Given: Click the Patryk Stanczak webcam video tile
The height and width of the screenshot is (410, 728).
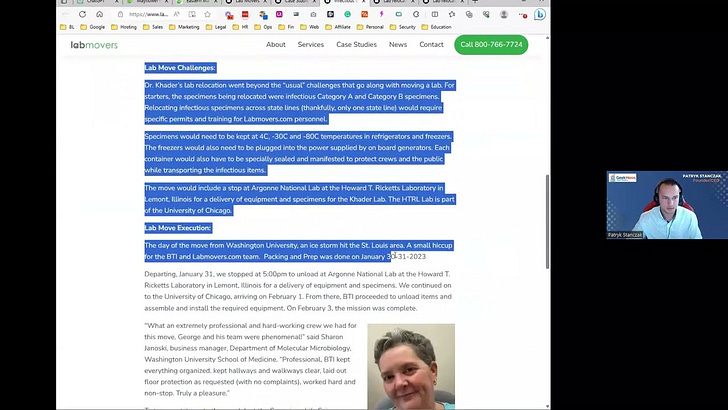Looking at the screenshot, I should [x=667, y=205].
